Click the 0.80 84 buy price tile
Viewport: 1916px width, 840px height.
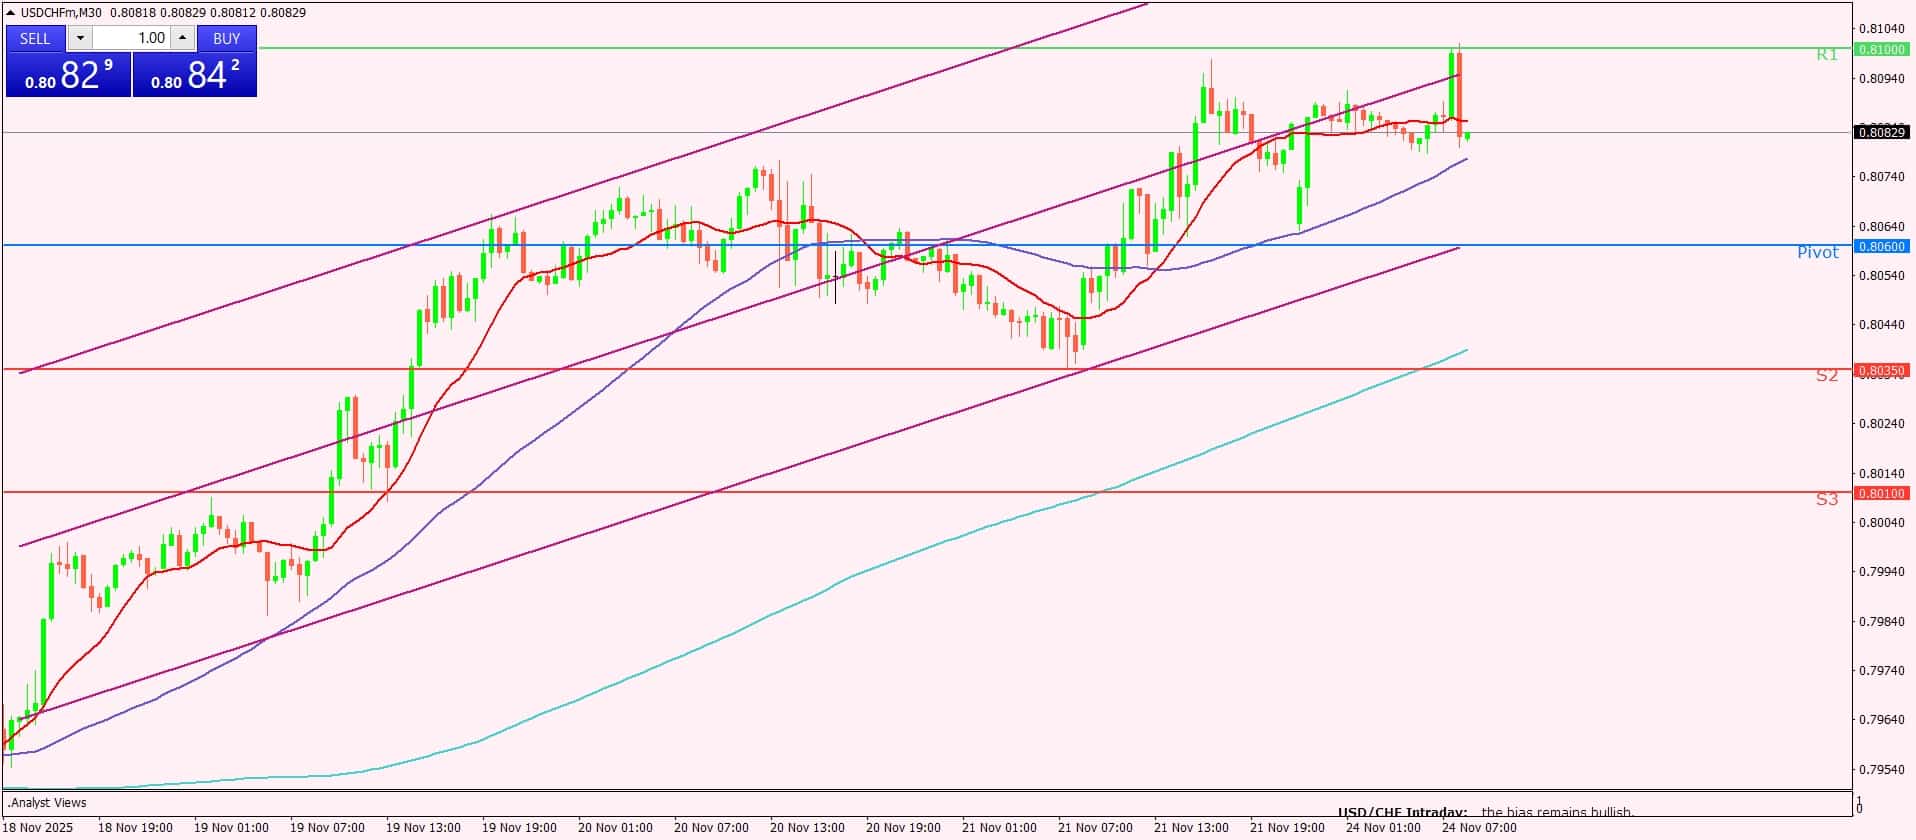195,75
